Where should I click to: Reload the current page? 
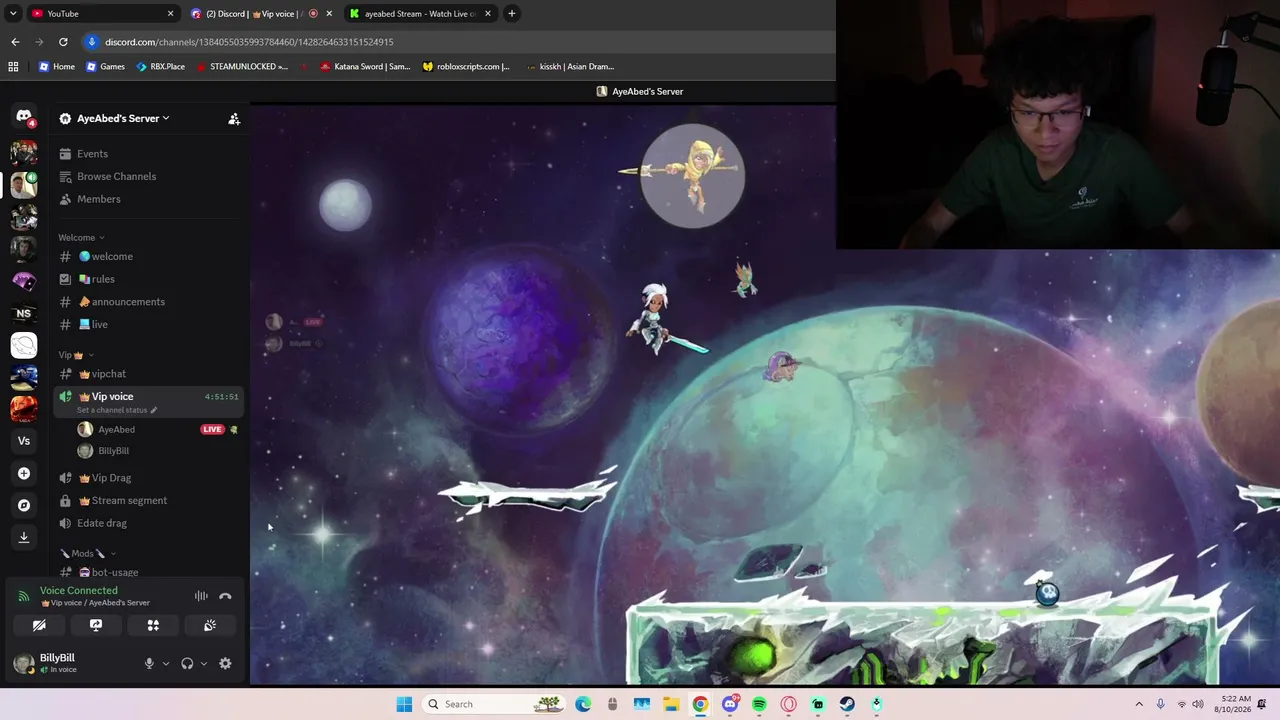pos(63,42)
